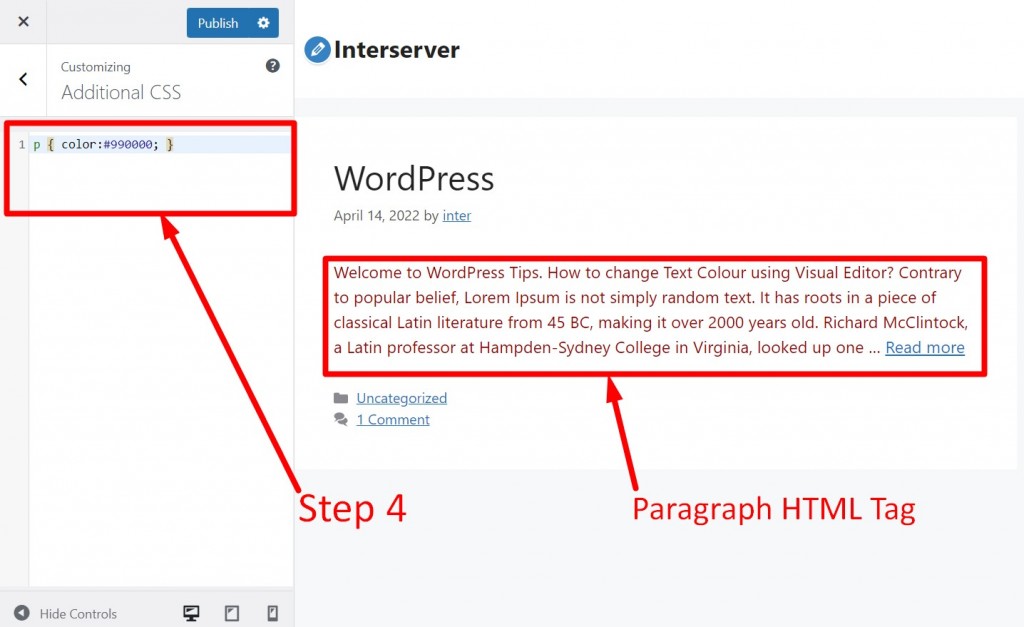This screenshot has width=1024, height=627.
Task: Open publish settings gear icon
Action: [x=264, y=23]
